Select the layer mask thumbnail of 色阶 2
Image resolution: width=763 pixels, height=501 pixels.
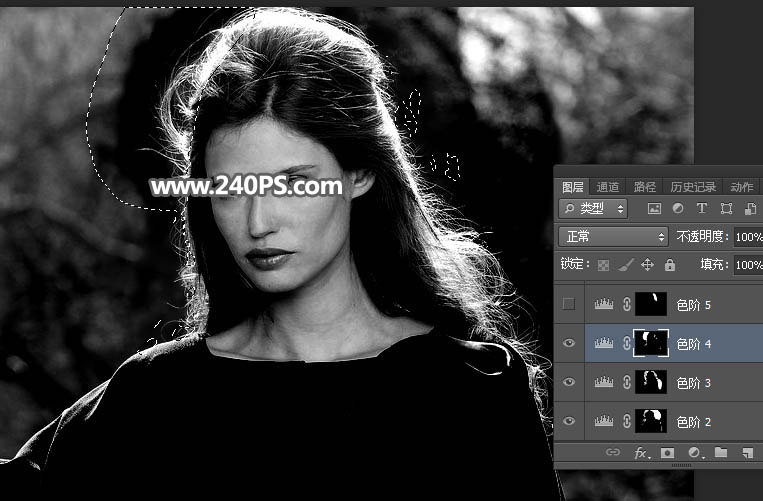click(651, 421)
